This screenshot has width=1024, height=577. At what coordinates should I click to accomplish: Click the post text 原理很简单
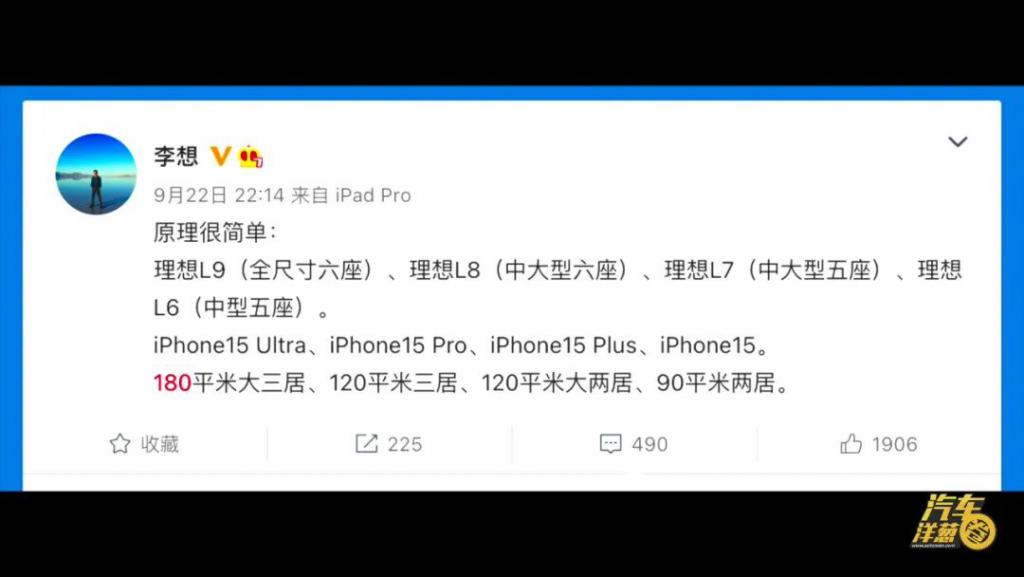click(x=215, y=232)
